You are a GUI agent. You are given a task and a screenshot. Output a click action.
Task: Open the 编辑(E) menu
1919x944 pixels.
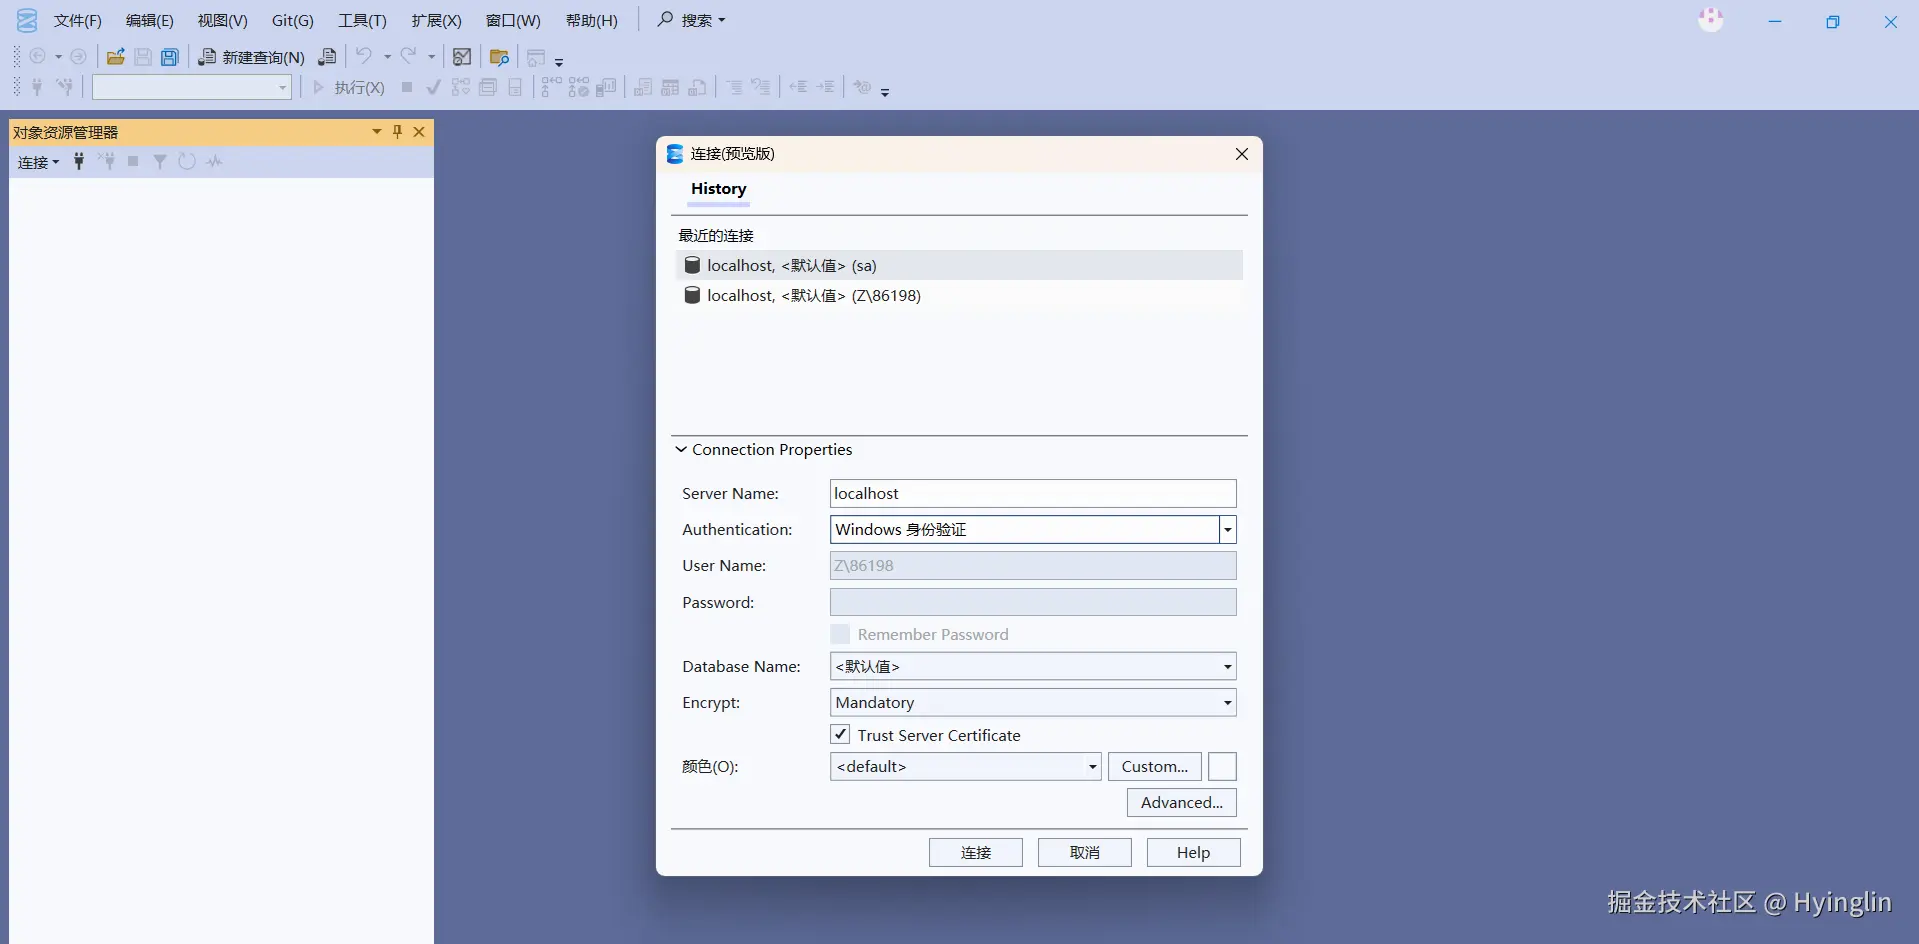[149, 20]
